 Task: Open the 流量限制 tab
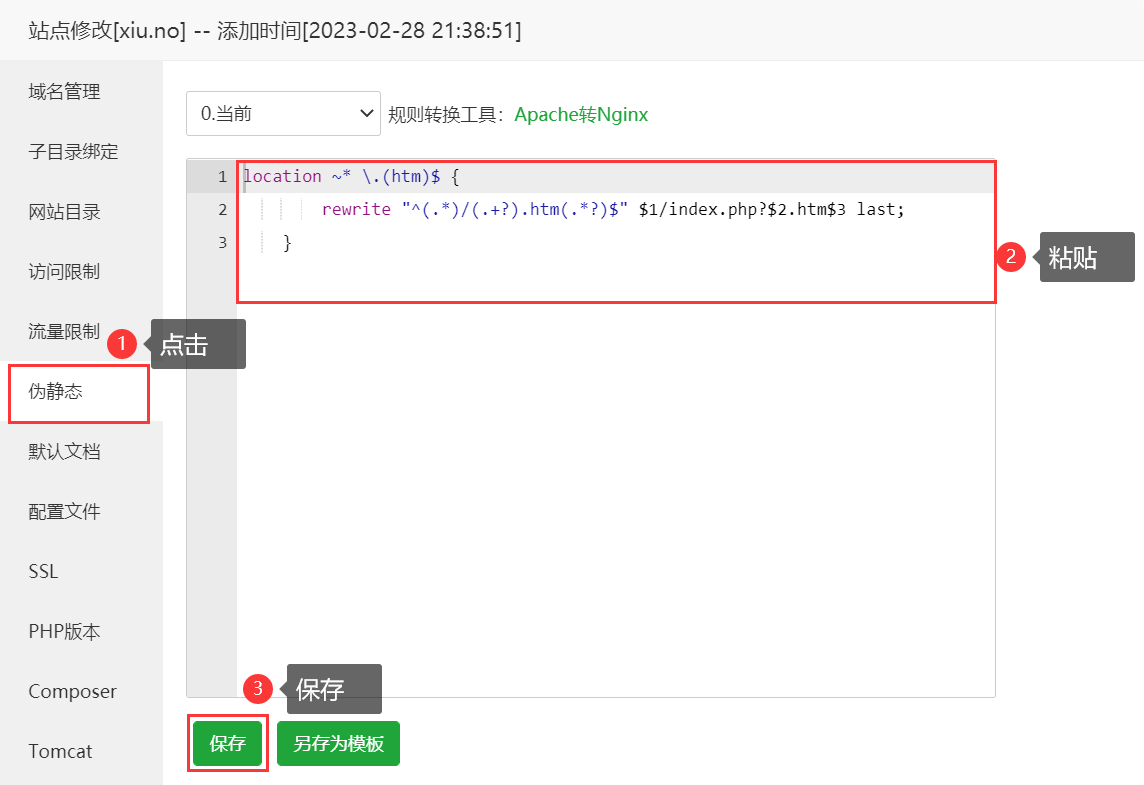(65, 332)
